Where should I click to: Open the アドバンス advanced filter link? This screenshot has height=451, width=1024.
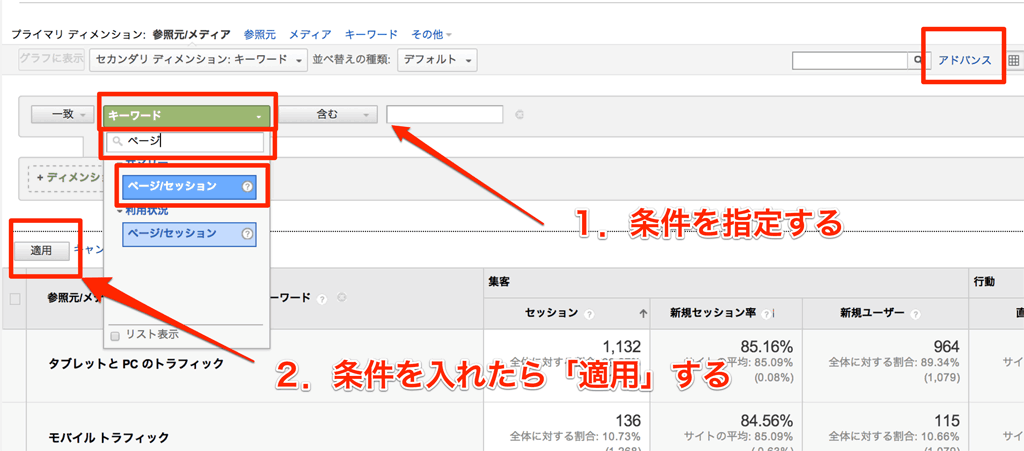(x=964, y=61)
